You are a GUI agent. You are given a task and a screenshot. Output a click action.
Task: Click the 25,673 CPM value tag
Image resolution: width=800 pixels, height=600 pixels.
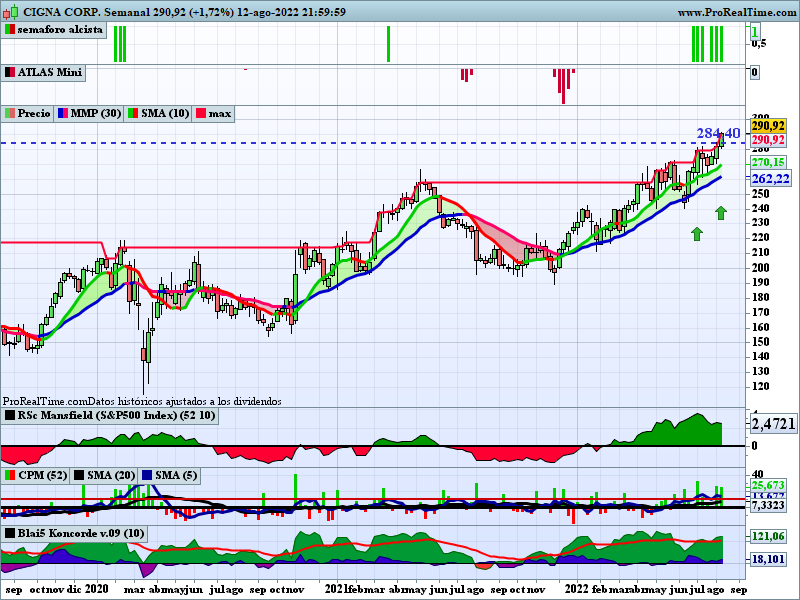click(768, 485)
